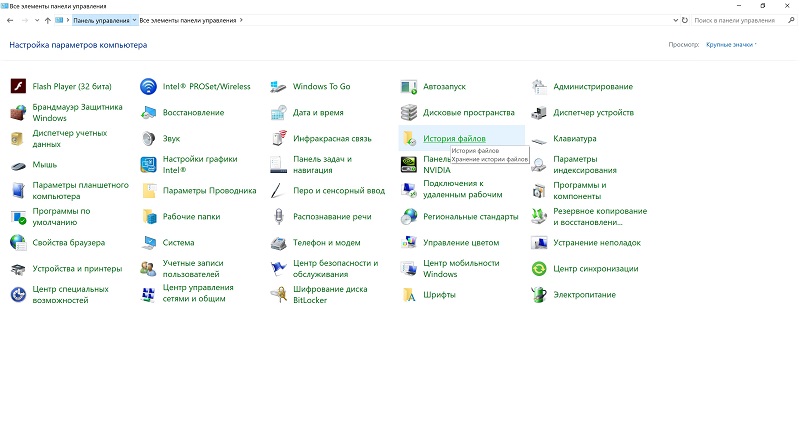This screenshot has height=425, width=800.
Task: Open the Резервное копирование и восстановление link
Action: (x=600, y=216)
